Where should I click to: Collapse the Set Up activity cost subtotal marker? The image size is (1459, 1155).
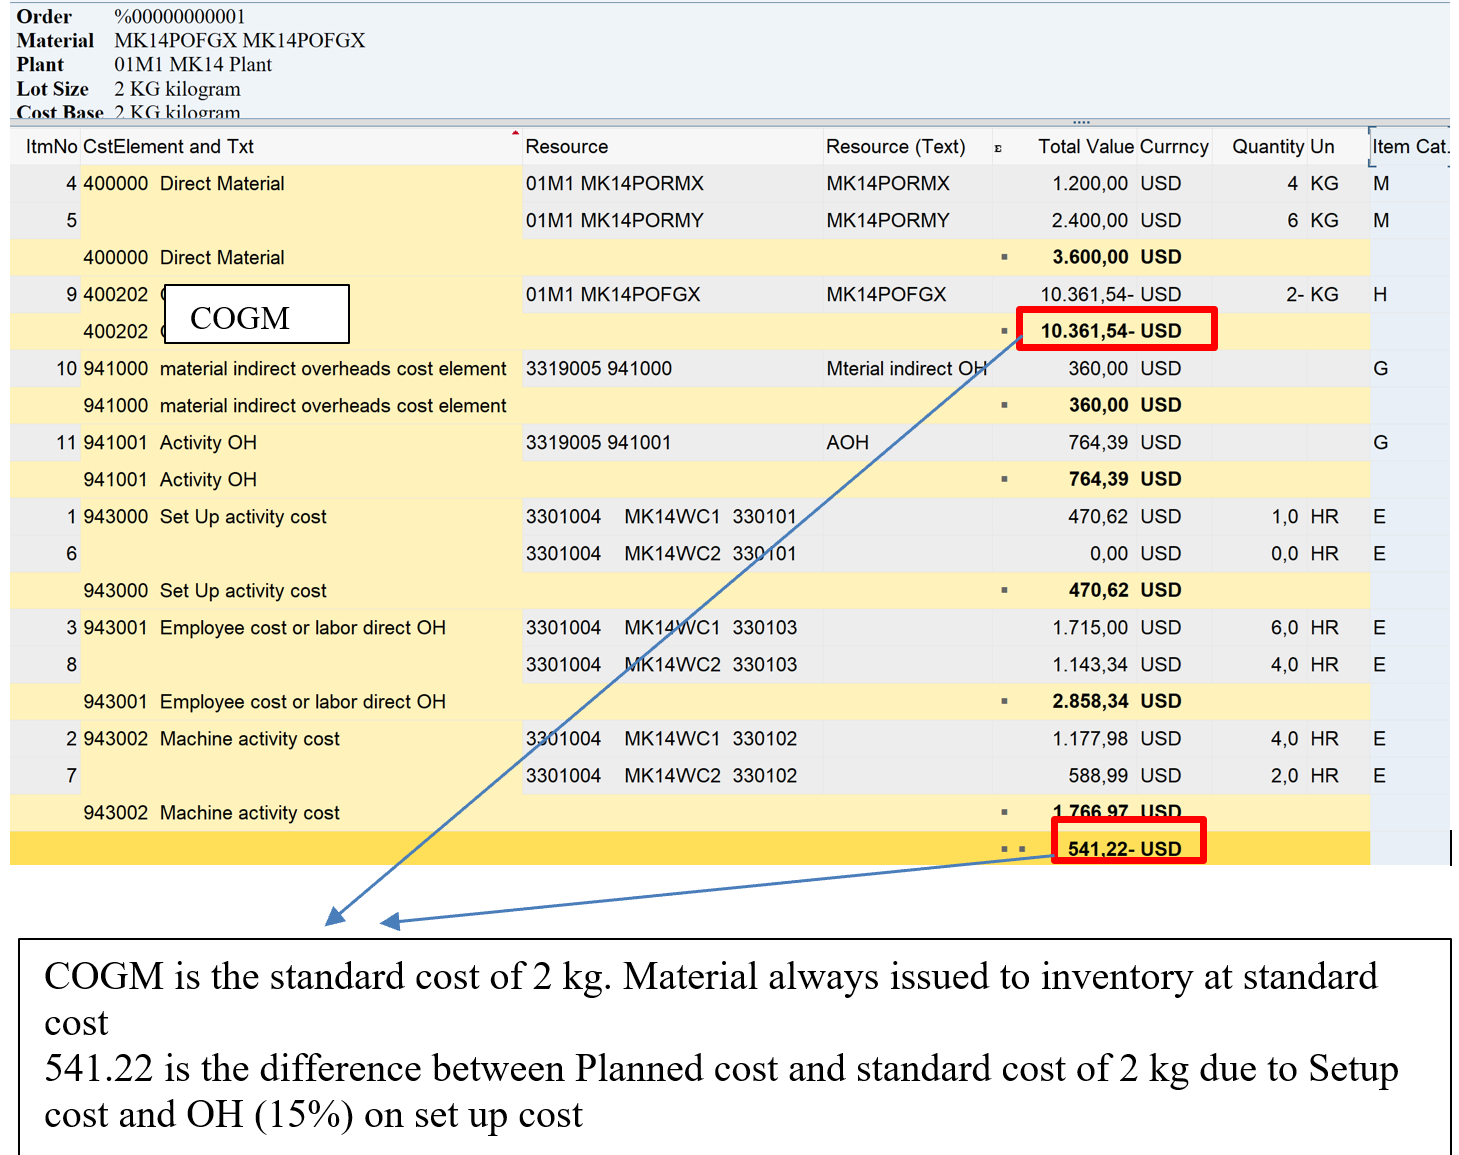click(1004, 590)
